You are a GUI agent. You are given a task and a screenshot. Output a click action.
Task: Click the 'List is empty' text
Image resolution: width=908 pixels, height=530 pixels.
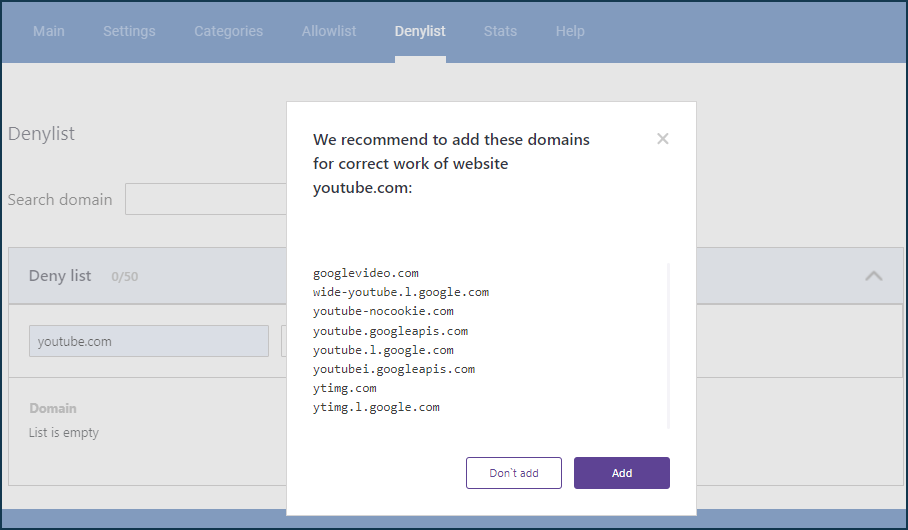[x=64, y=433]
